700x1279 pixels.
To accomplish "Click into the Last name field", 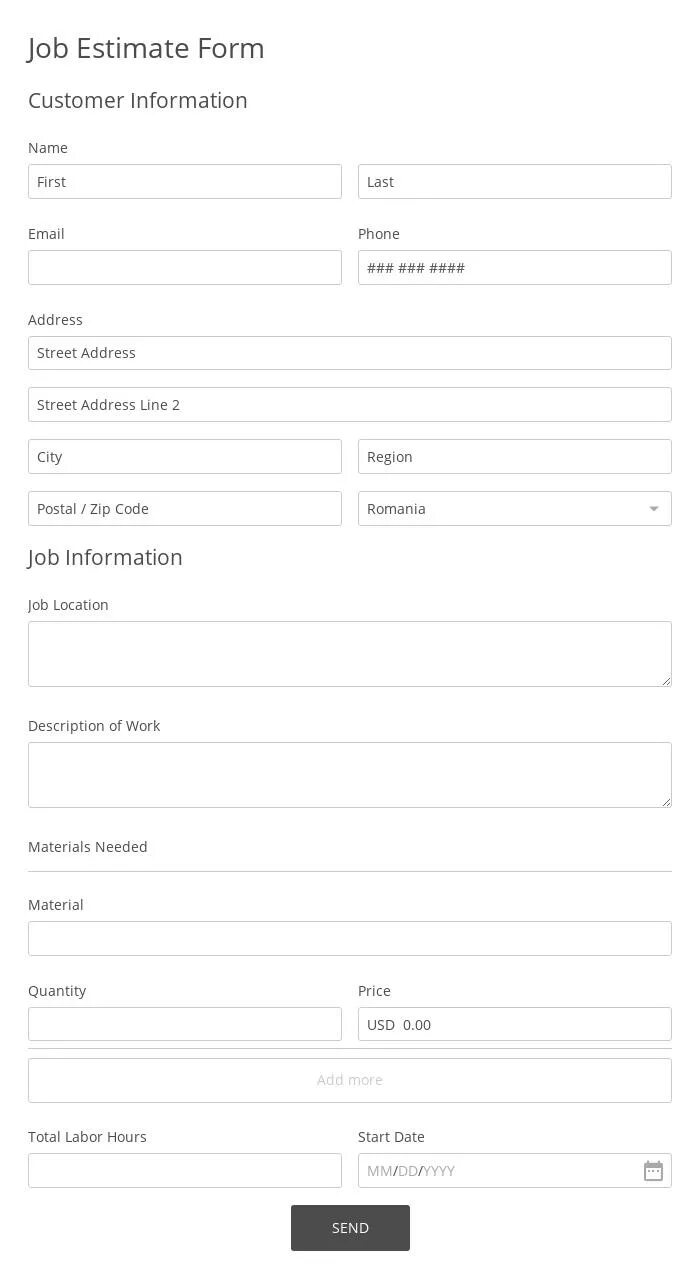I will coord(514,182).
